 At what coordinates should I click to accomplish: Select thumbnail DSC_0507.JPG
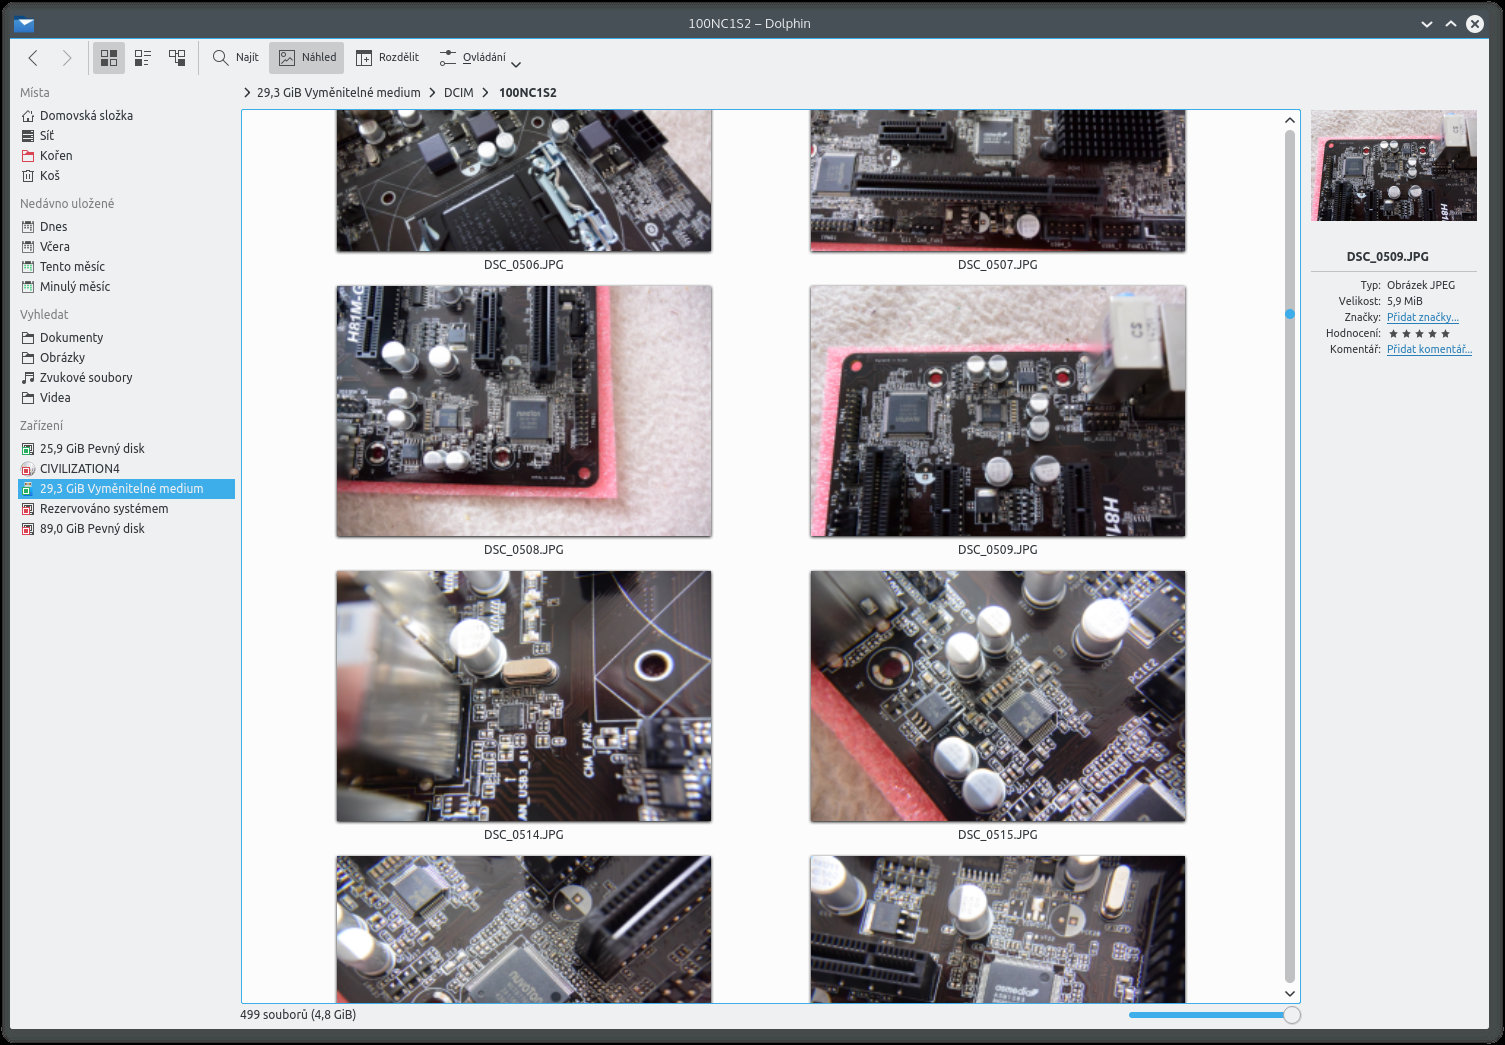pos(998,181)
